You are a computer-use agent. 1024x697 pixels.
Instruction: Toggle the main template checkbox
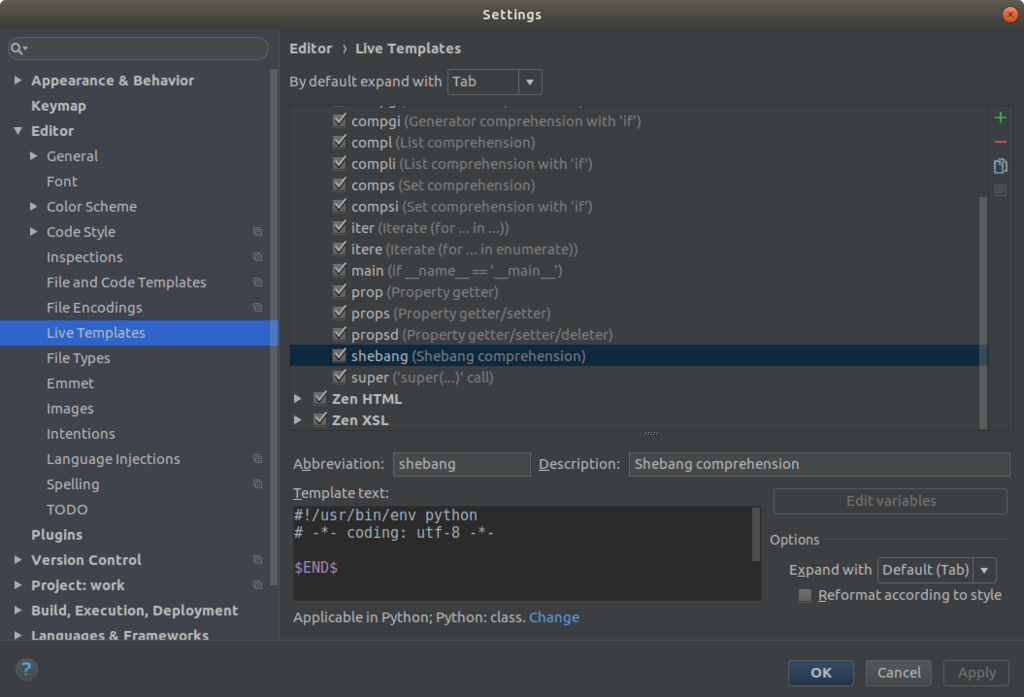[x=339, y=270]
